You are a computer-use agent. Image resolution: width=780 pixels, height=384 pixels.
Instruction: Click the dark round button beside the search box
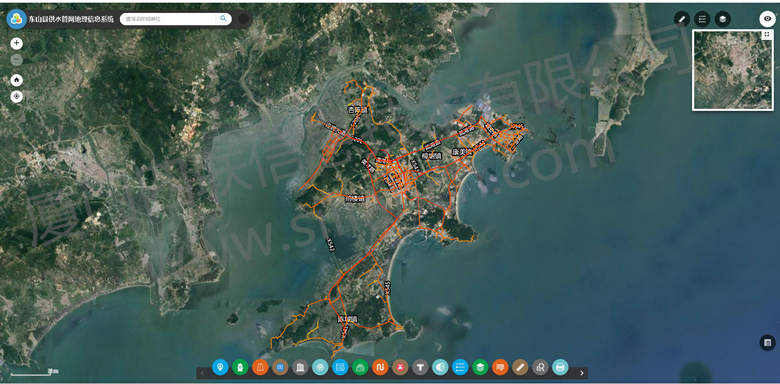244,19
